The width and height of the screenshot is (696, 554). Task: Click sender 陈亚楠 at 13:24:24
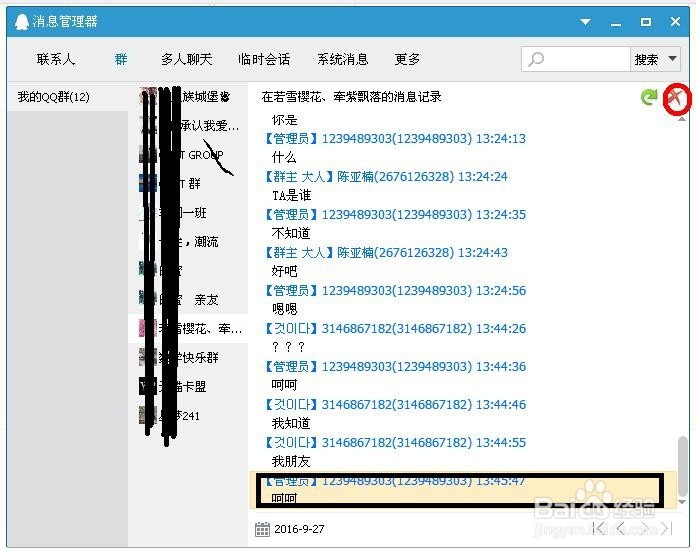point(386,177)
